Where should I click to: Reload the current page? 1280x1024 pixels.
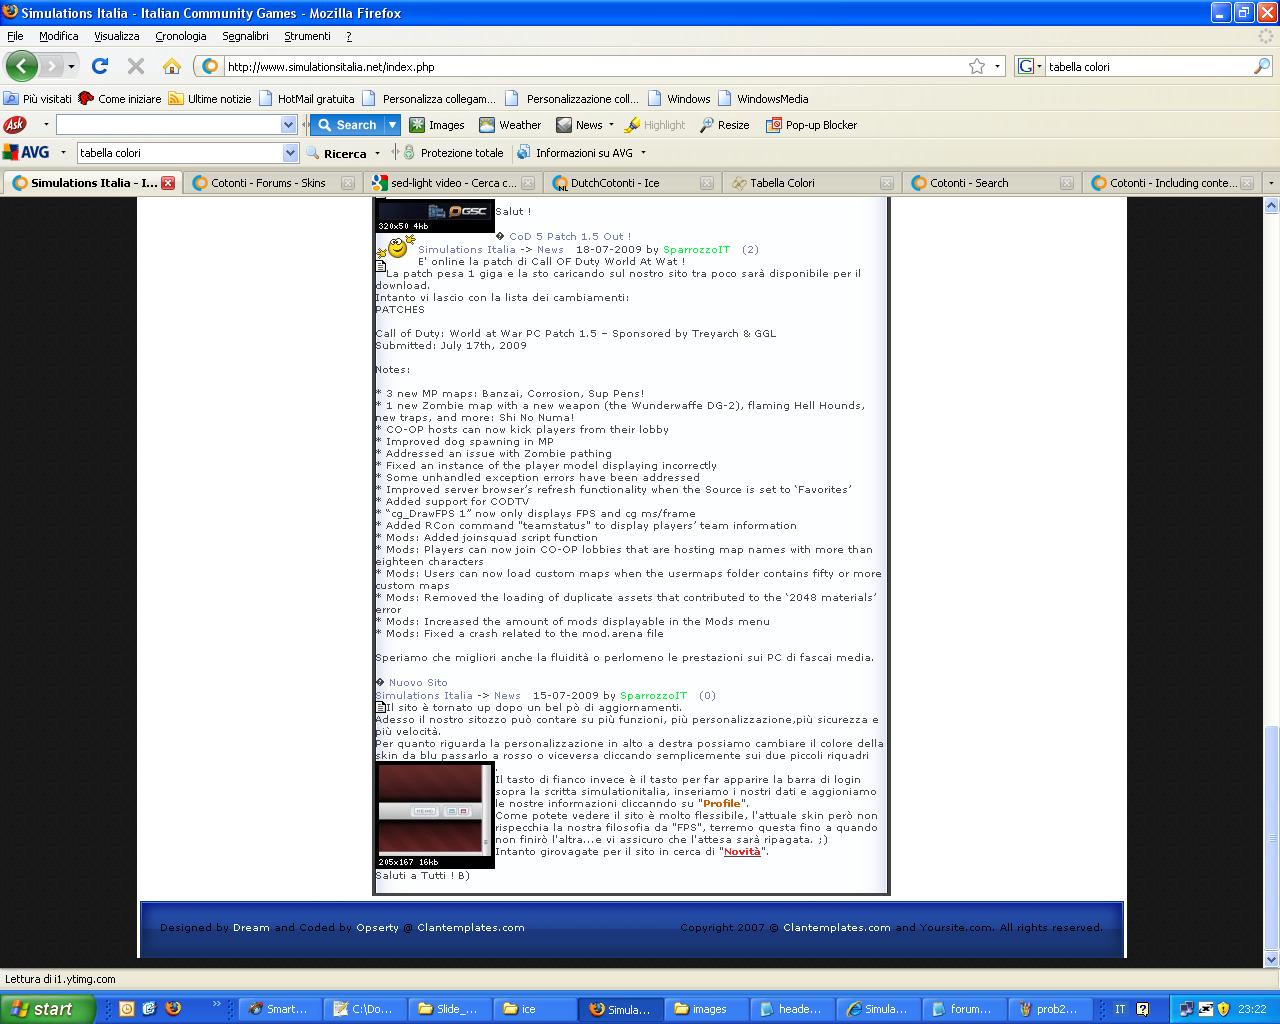(99, 67)
